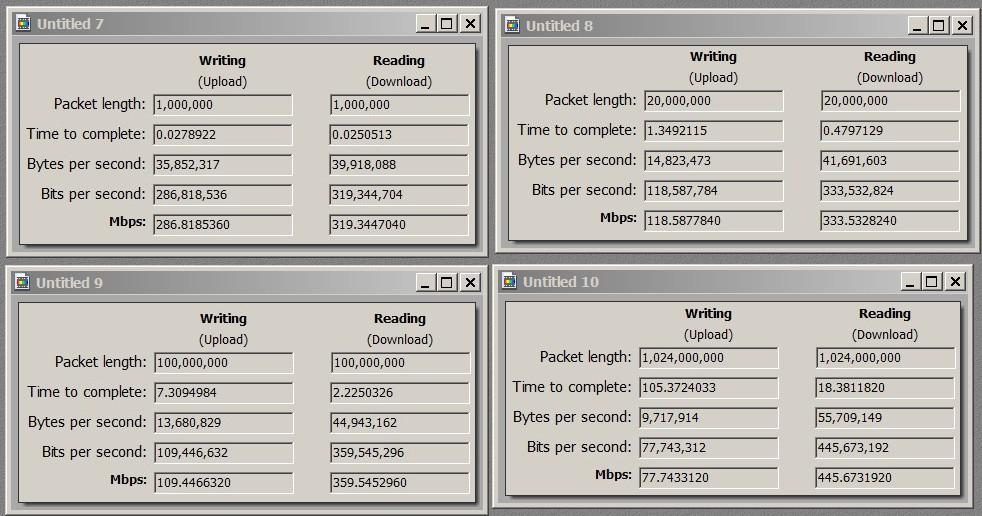Click Writing Packet length field showing 100,000,000

[223, 363]
